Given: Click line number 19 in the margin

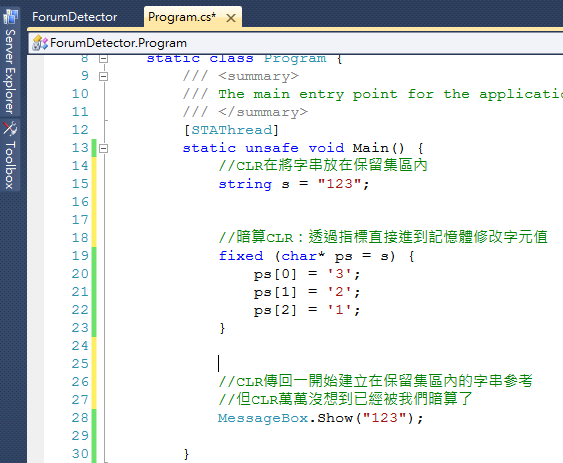Looking at the screenshot, I should click(x=80, y=256).
